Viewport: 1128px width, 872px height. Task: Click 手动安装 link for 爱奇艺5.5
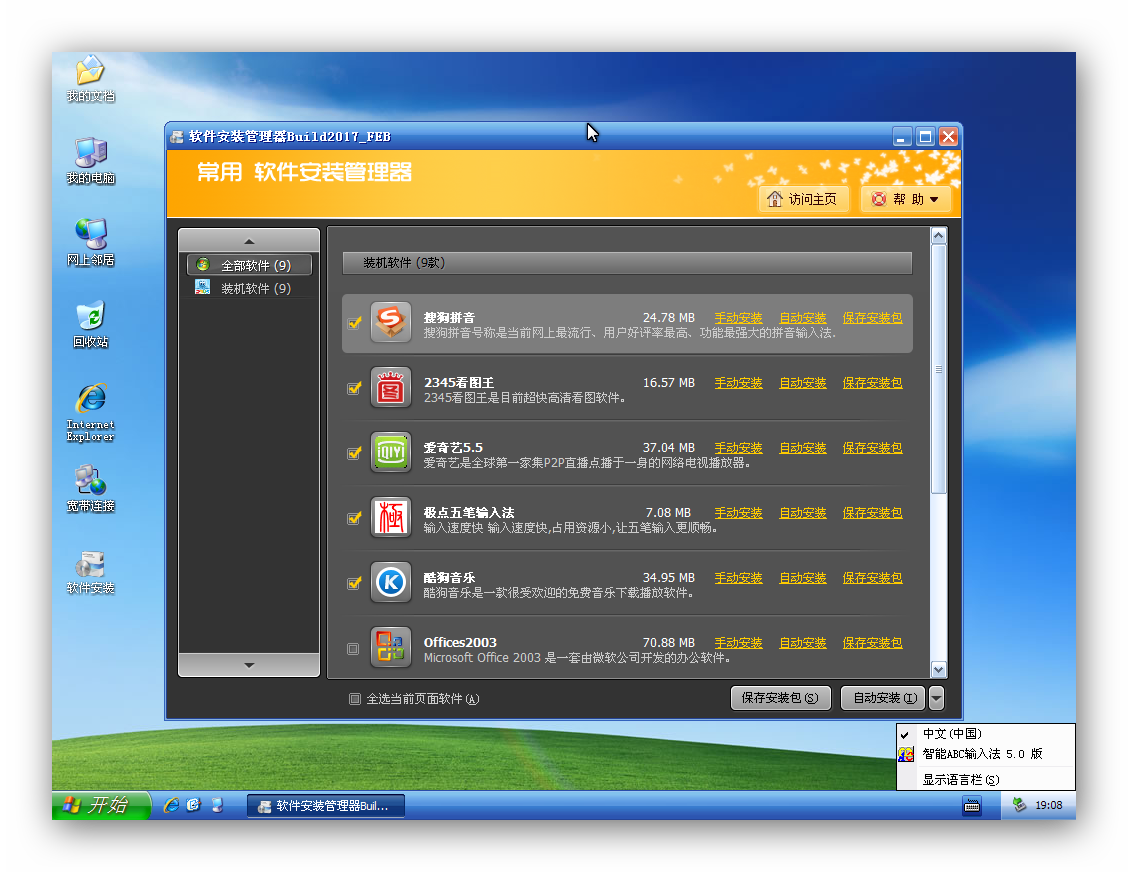coord(738,448)
